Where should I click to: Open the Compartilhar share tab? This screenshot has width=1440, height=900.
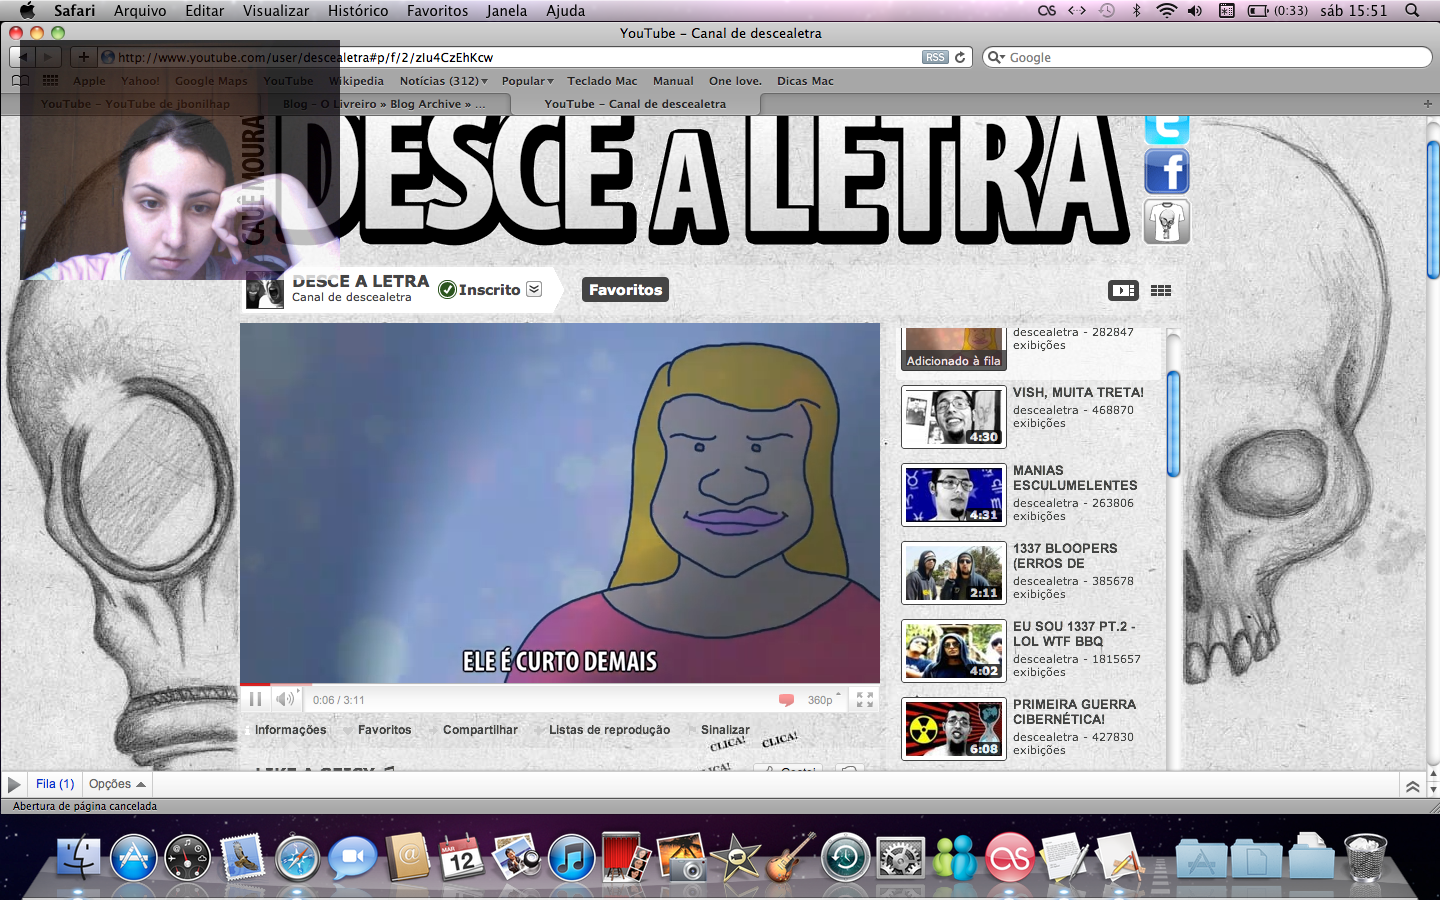(480, 730)
